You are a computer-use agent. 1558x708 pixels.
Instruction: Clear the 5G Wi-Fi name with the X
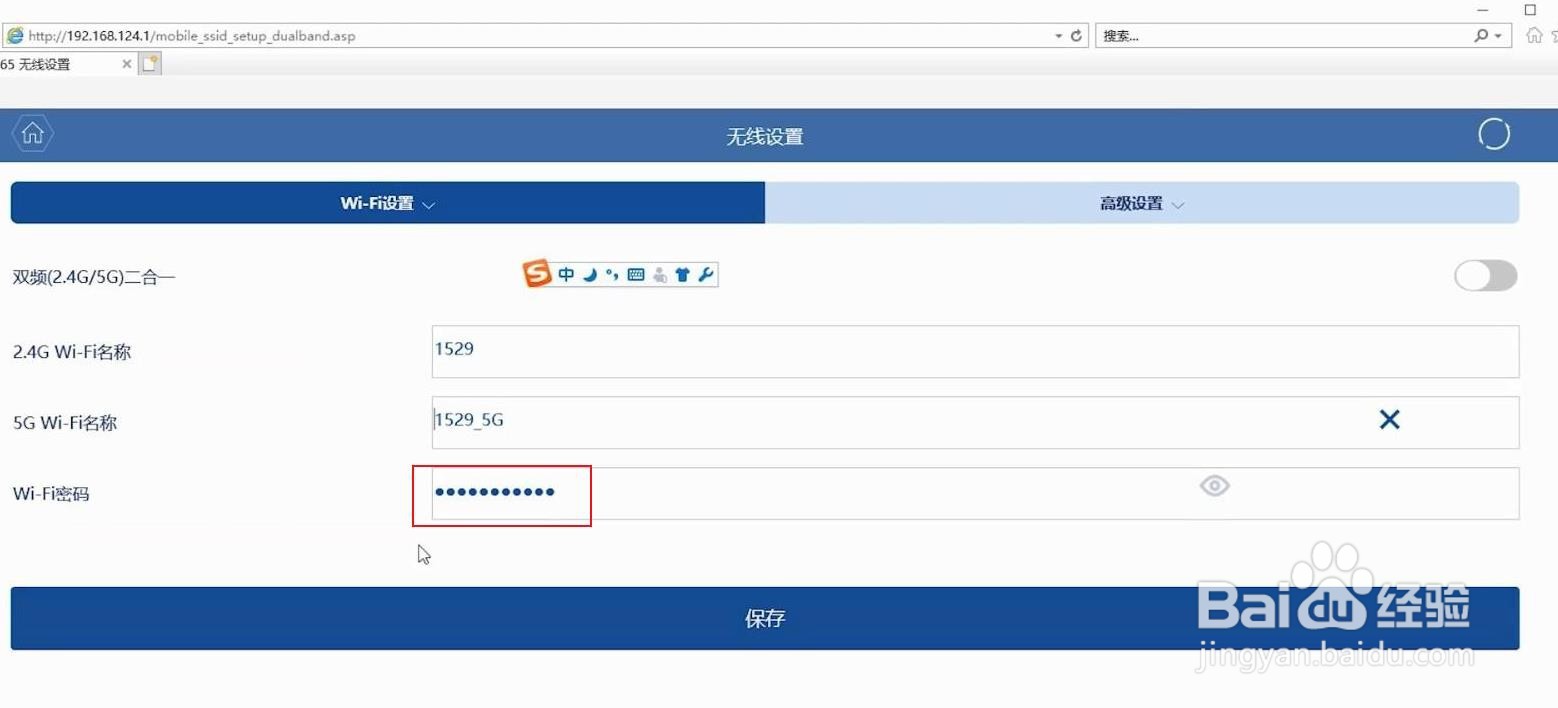pyautogui.click(x=1388, y=420)
